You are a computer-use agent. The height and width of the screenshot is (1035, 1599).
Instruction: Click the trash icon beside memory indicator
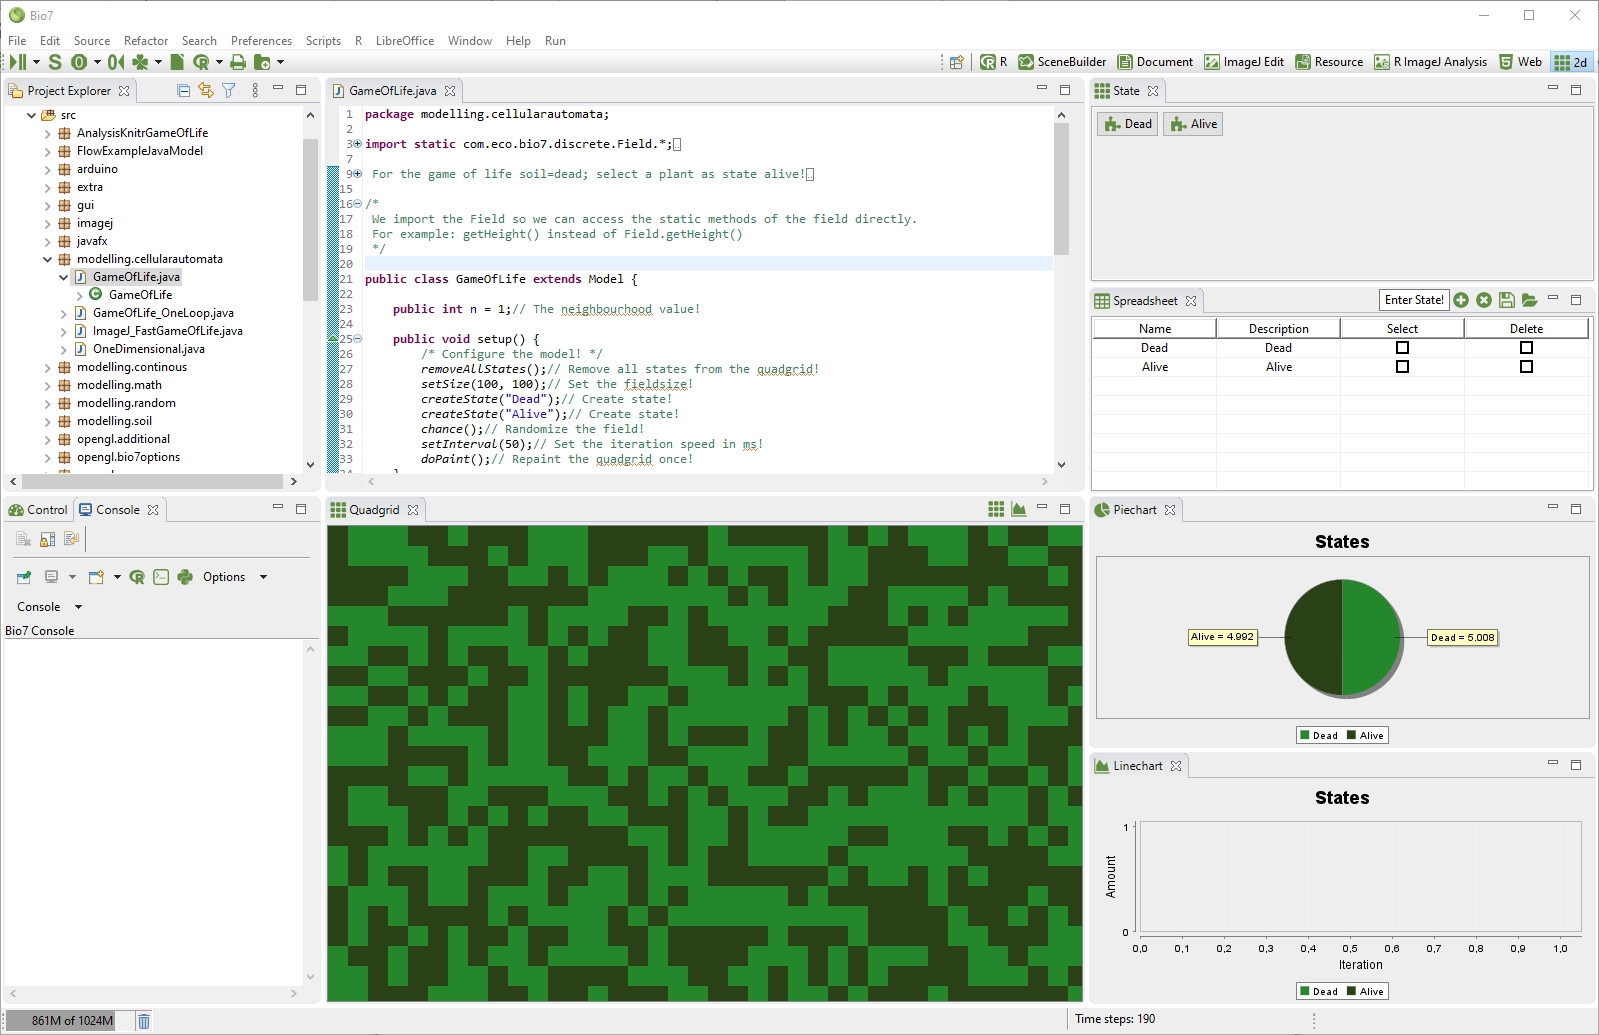tap(144, 1021)
